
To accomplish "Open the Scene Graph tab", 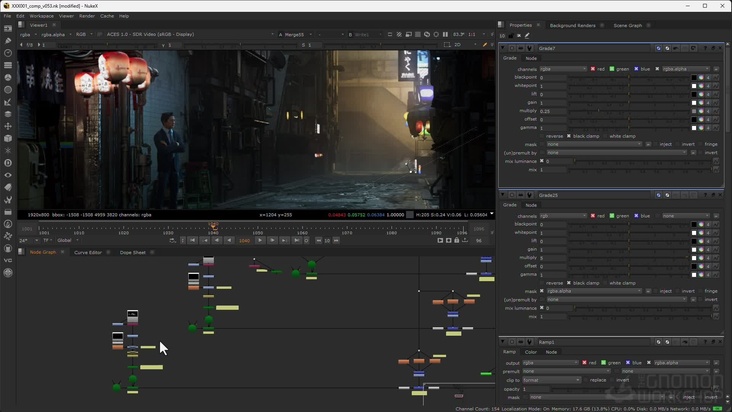I will coord(627,25).
